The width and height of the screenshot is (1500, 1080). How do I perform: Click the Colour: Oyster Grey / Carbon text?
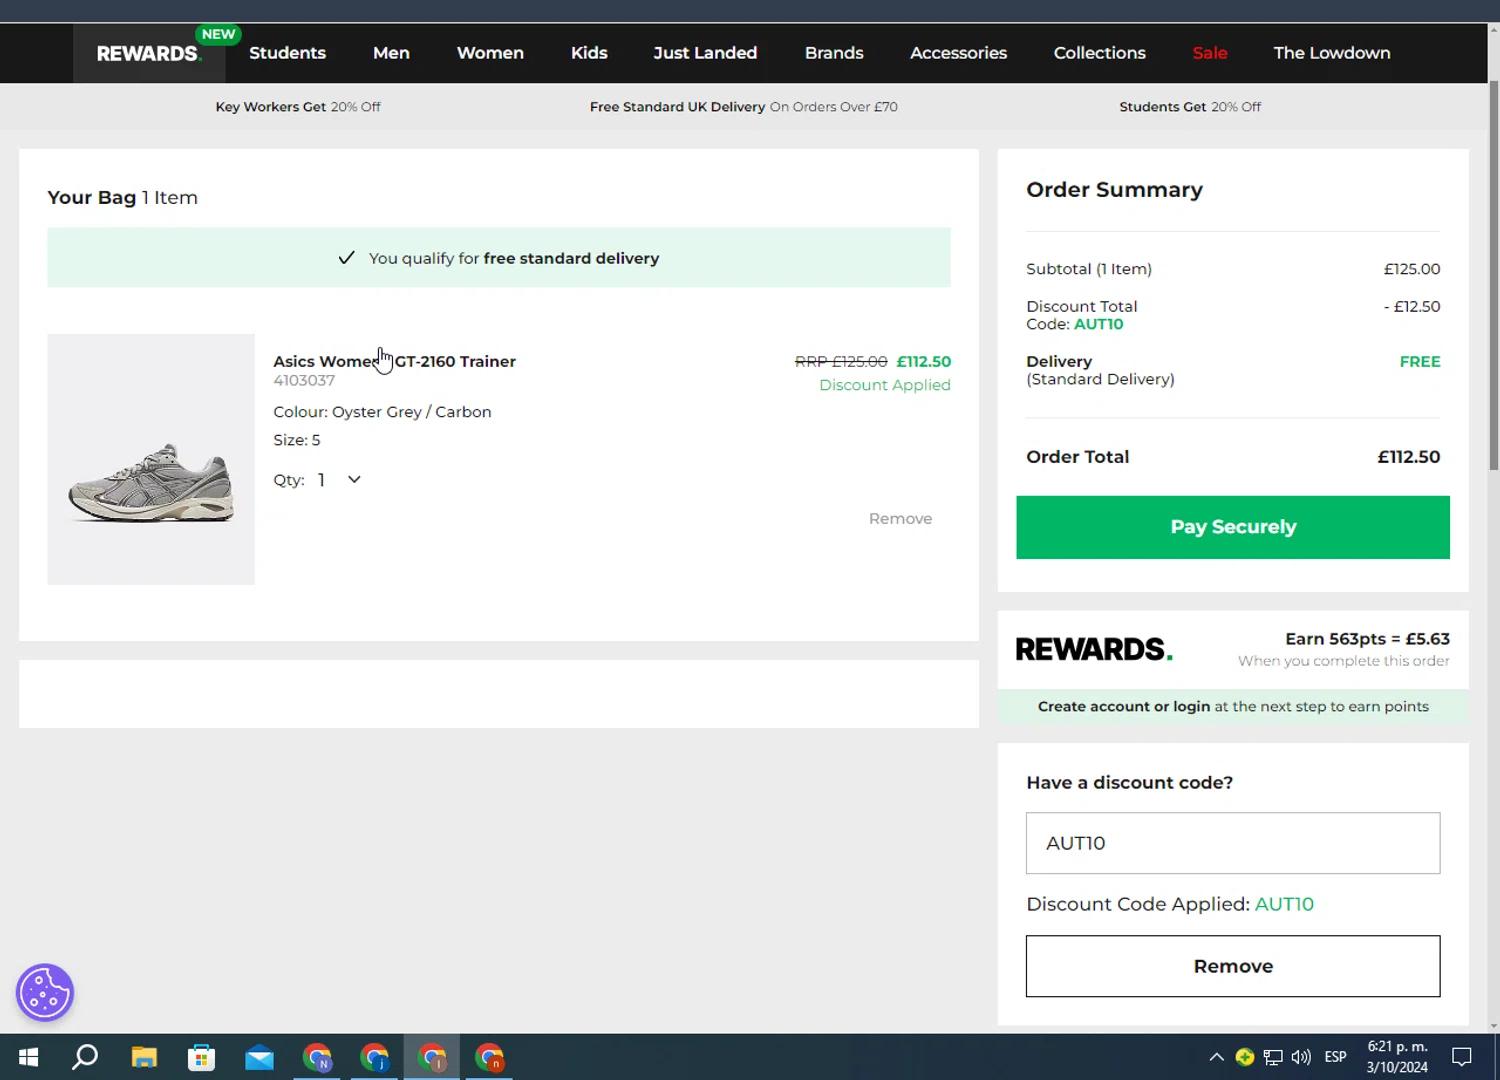pyautogui.click(x=382, y=412)
